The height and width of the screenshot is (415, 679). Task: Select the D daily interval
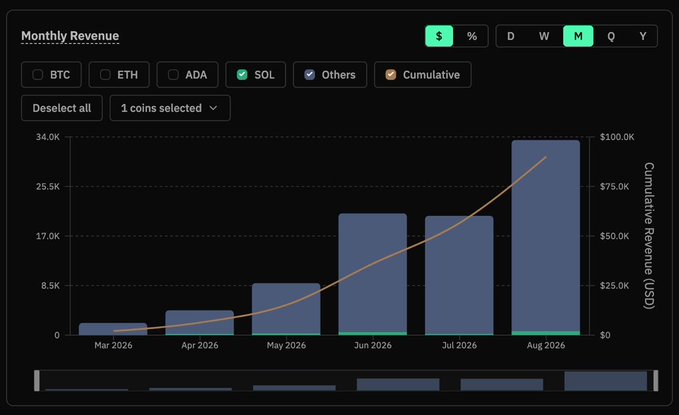tap(511, 36)
